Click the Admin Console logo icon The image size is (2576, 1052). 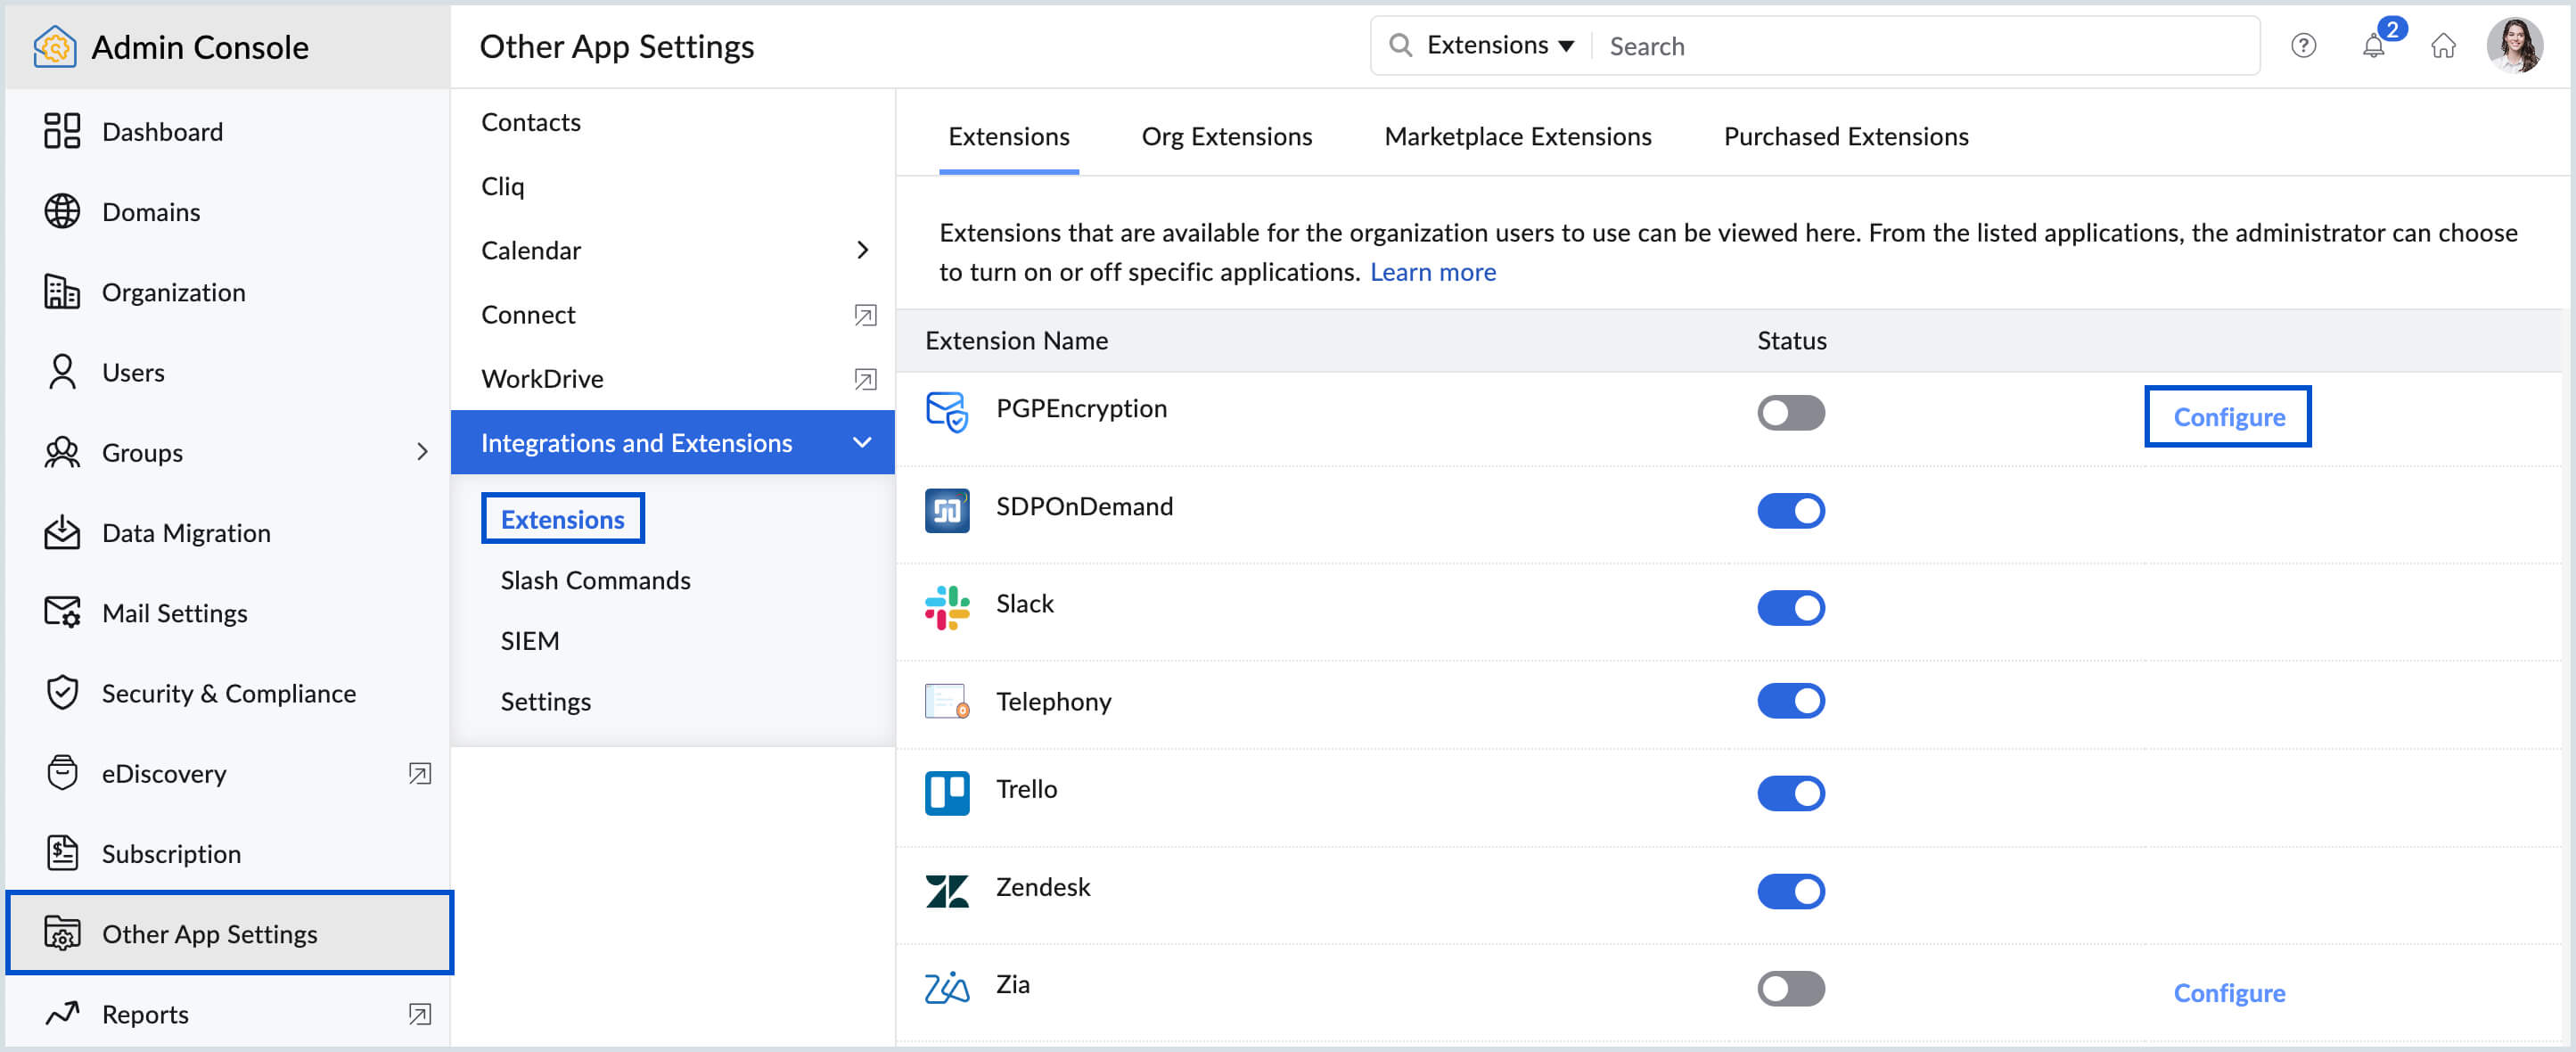55,46
